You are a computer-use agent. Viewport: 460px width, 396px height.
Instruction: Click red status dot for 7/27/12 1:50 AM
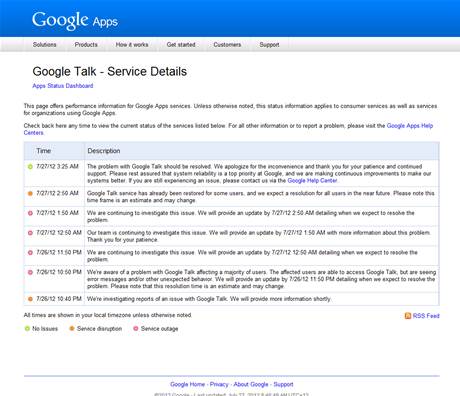click(30, 213)
